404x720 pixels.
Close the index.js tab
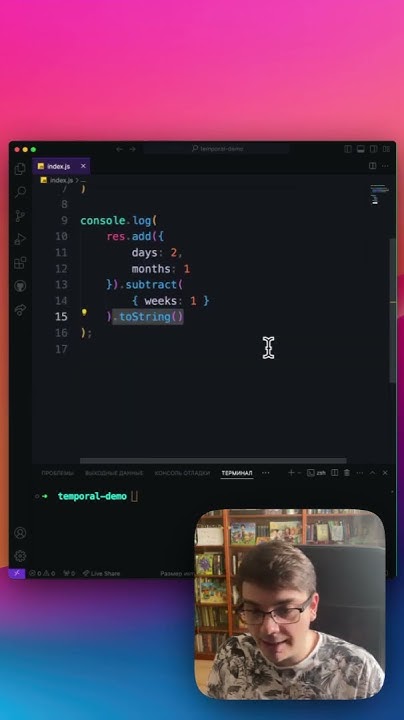click(x=83, y=166)
